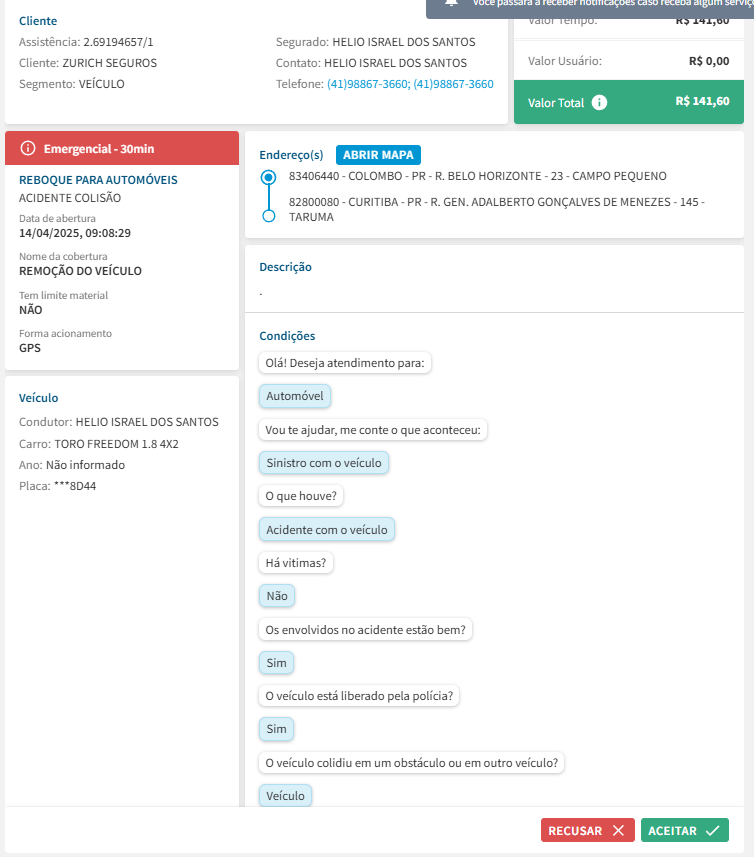Select the Automóvel answer chip
The width and height of the screenshot is (754, 857).
(295, 397)
